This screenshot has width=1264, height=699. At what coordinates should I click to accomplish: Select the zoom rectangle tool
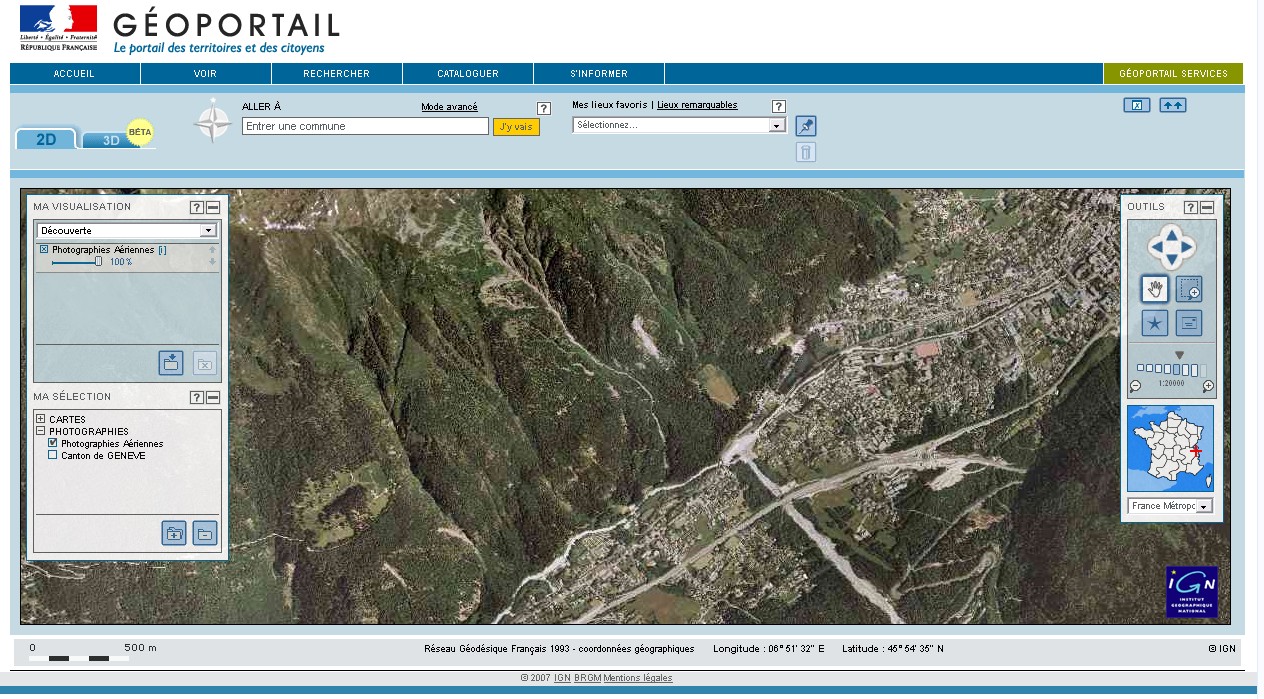pos(1189,290)
